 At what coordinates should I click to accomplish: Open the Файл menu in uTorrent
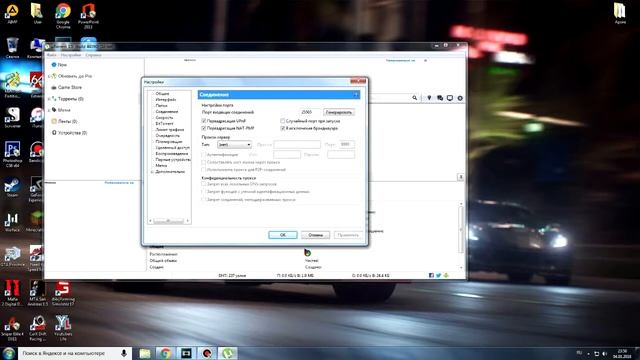(x=51, y=55)
